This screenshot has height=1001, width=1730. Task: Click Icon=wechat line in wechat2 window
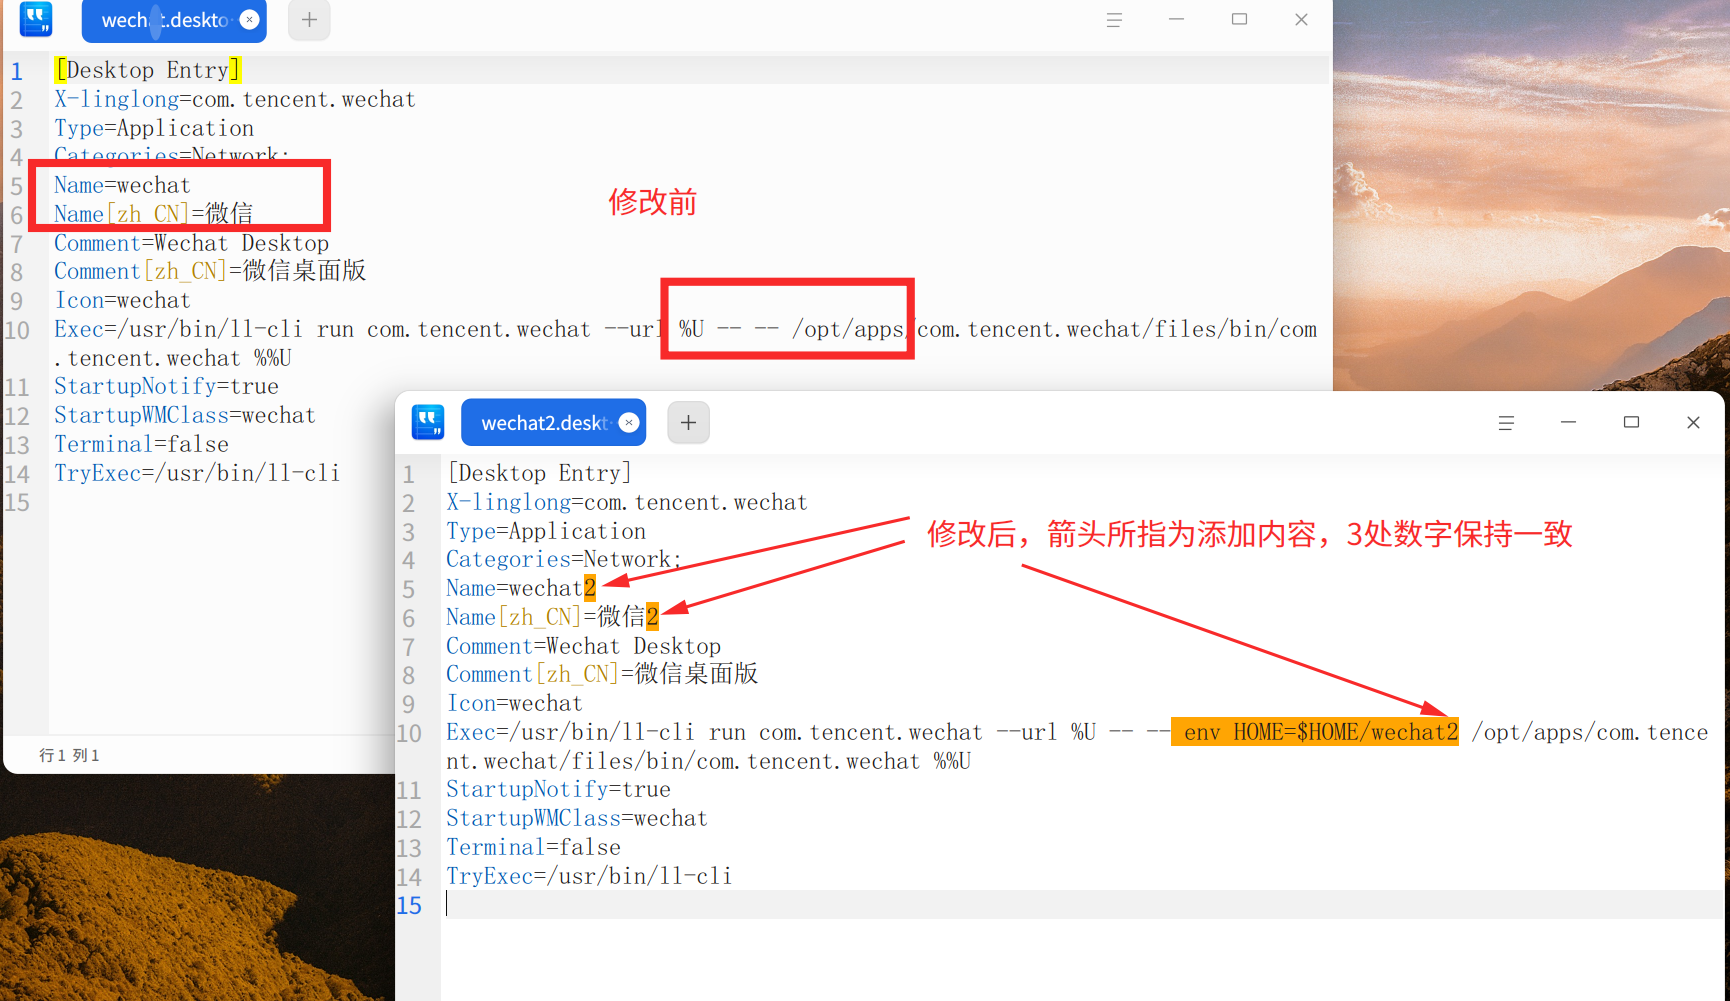click(x=514, y=703)
